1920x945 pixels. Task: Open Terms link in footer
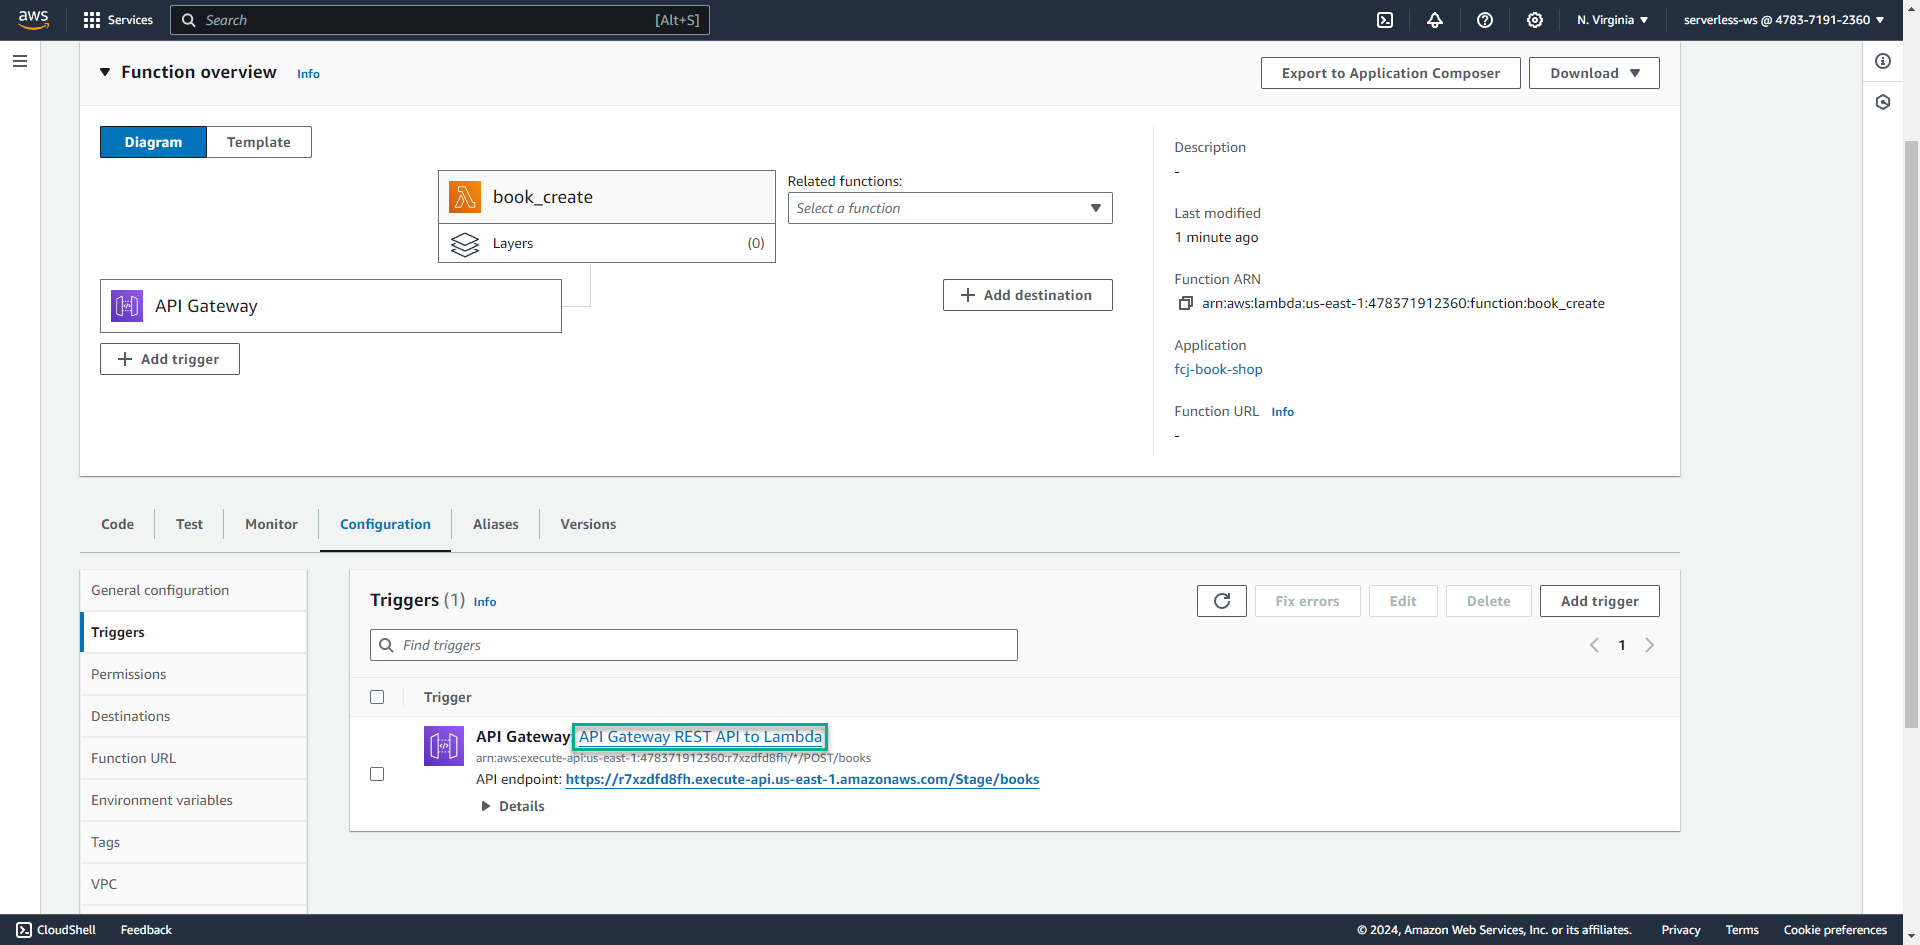[x=1742, y=930]
